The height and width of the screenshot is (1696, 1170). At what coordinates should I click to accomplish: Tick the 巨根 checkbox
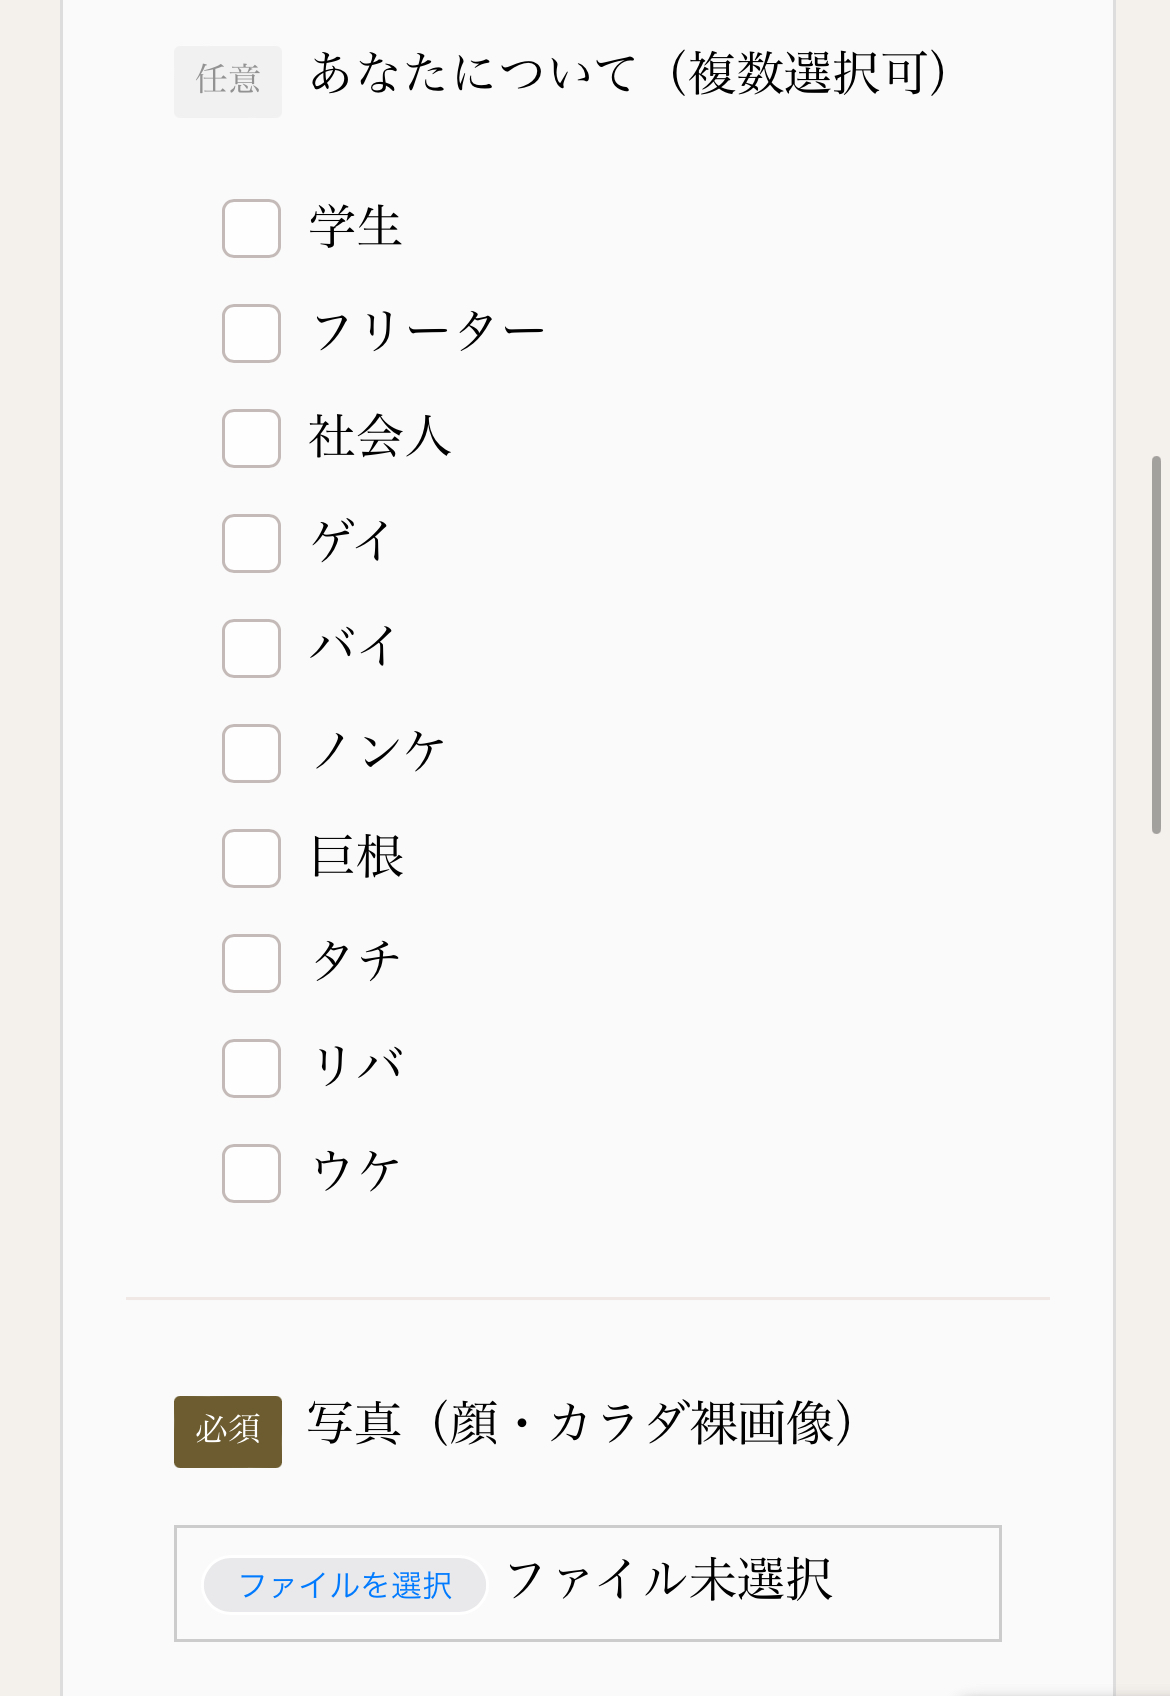pos(251,859)
